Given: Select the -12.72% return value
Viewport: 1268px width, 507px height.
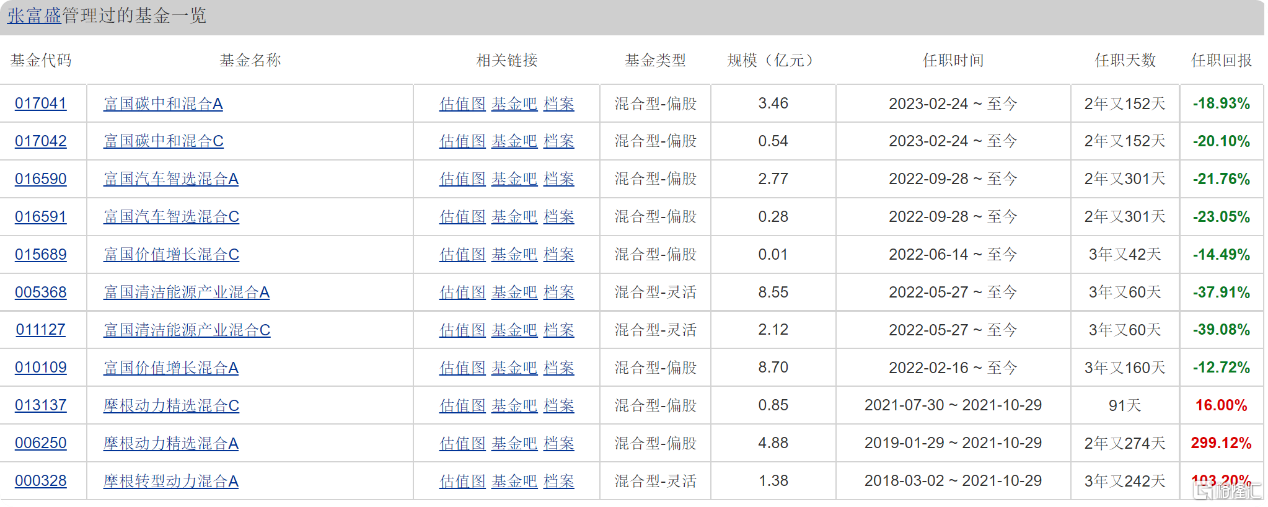Looking at the screenshot, I should (1221, 368).
